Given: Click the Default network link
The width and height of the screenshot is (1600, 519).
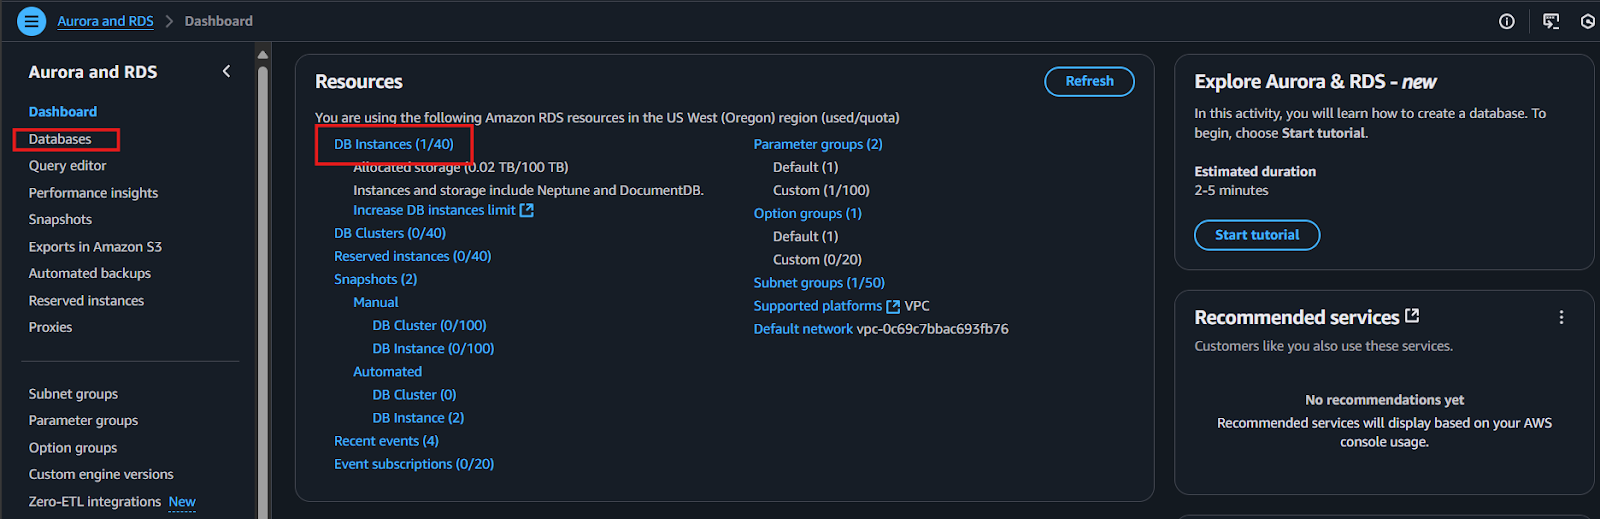Looking at the screenshot, I should (803, 329).
